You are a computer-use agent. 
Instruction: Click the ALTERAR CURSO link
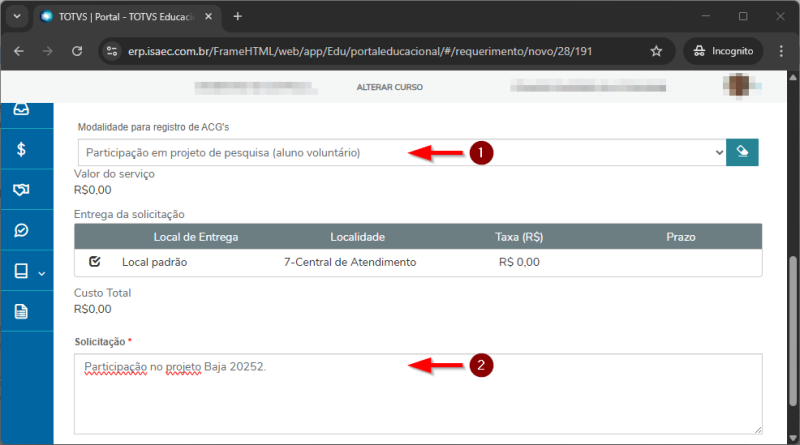(389, 88)
